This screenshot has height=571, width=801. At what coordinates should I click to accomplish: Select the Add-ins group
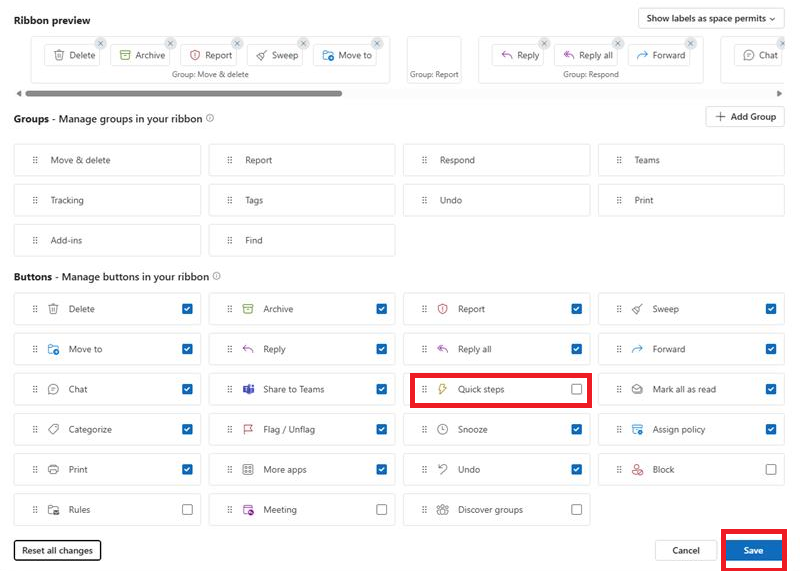pyautogui.click(x=107, y=240)
